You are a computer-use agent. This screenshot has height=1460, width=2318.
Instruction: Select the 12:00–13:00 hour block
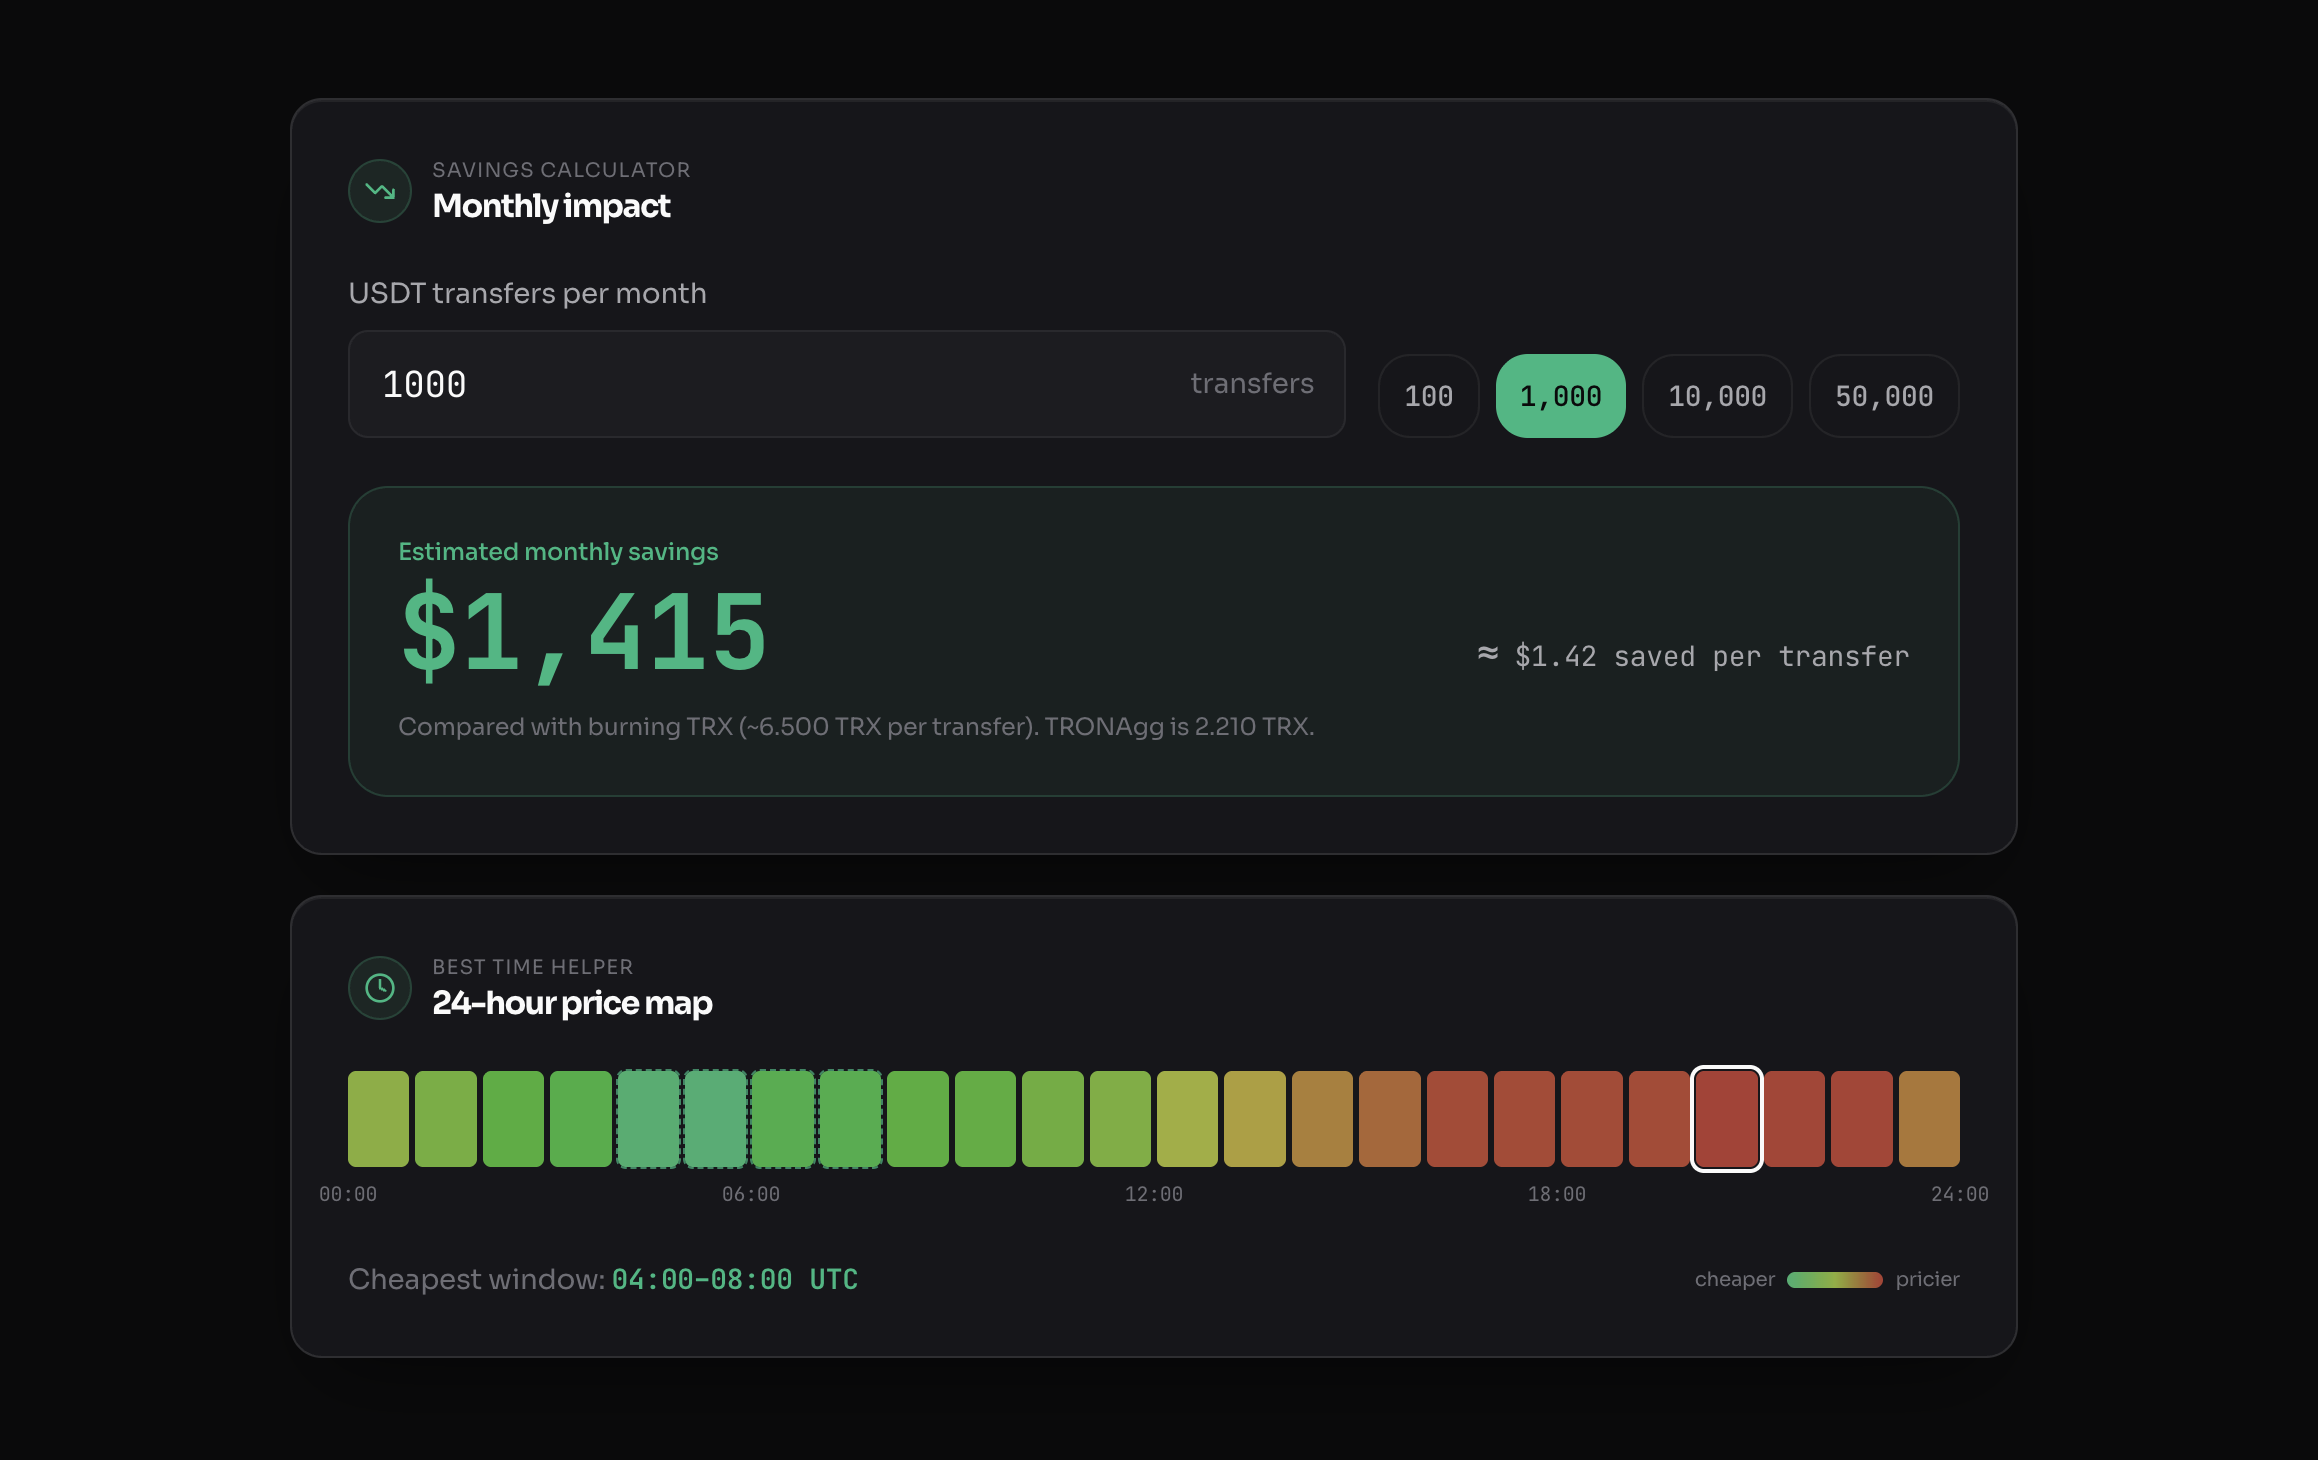(1187, 1119)
